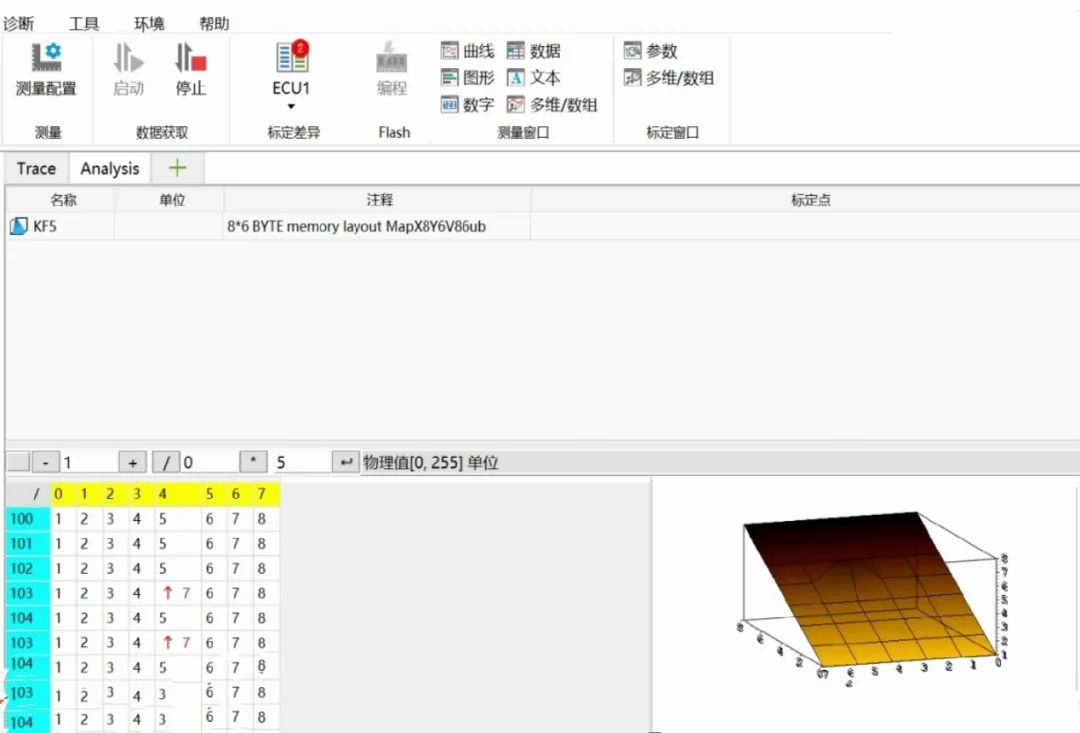Open a 文本 text measurement window
This screenshot has height=733, width=1080.
coord(534,78)
